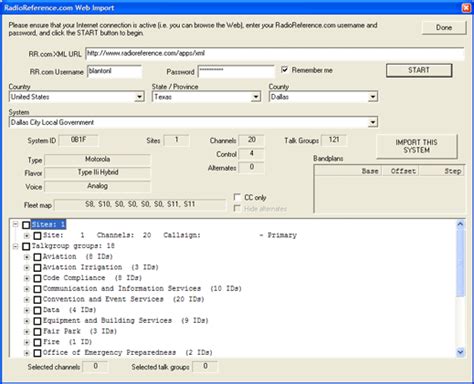Click the Control value 4
The height and width of the screenshot is (384, 474).
coord(252,154)
